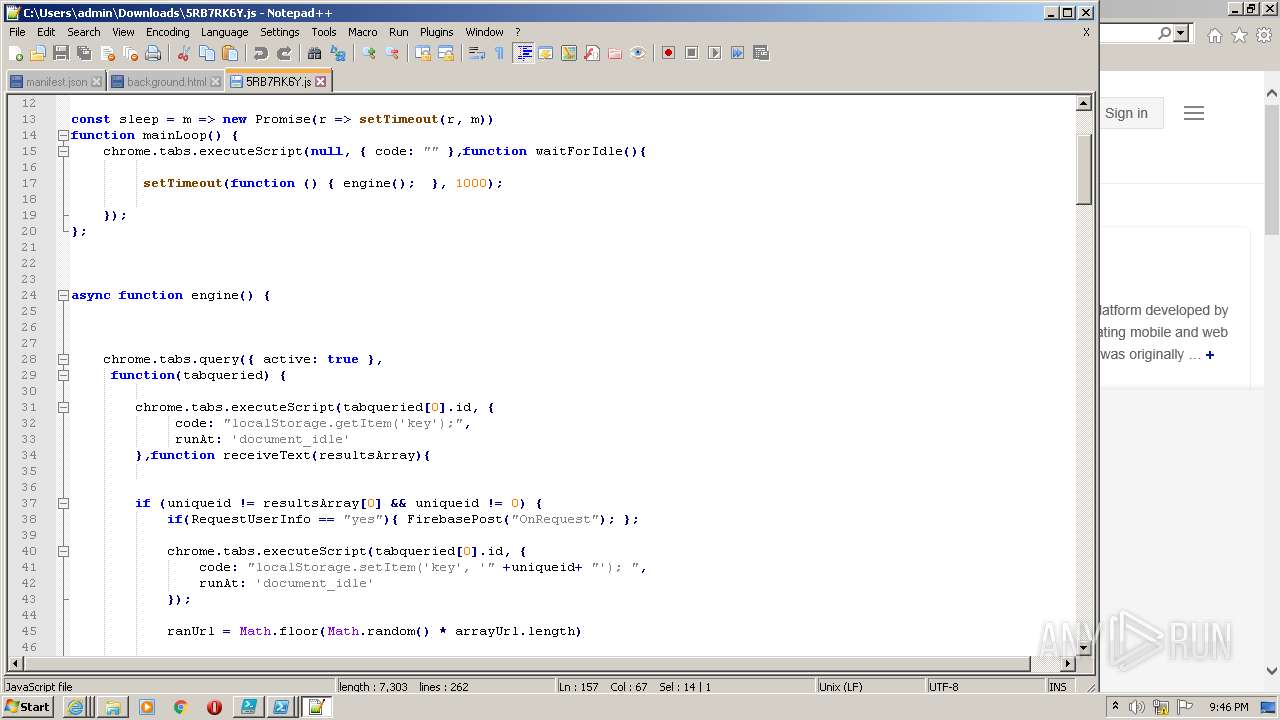Zoom out using the toolbar magnifier icon
This screenshot has height=720, width=1280.
(392, 53)
